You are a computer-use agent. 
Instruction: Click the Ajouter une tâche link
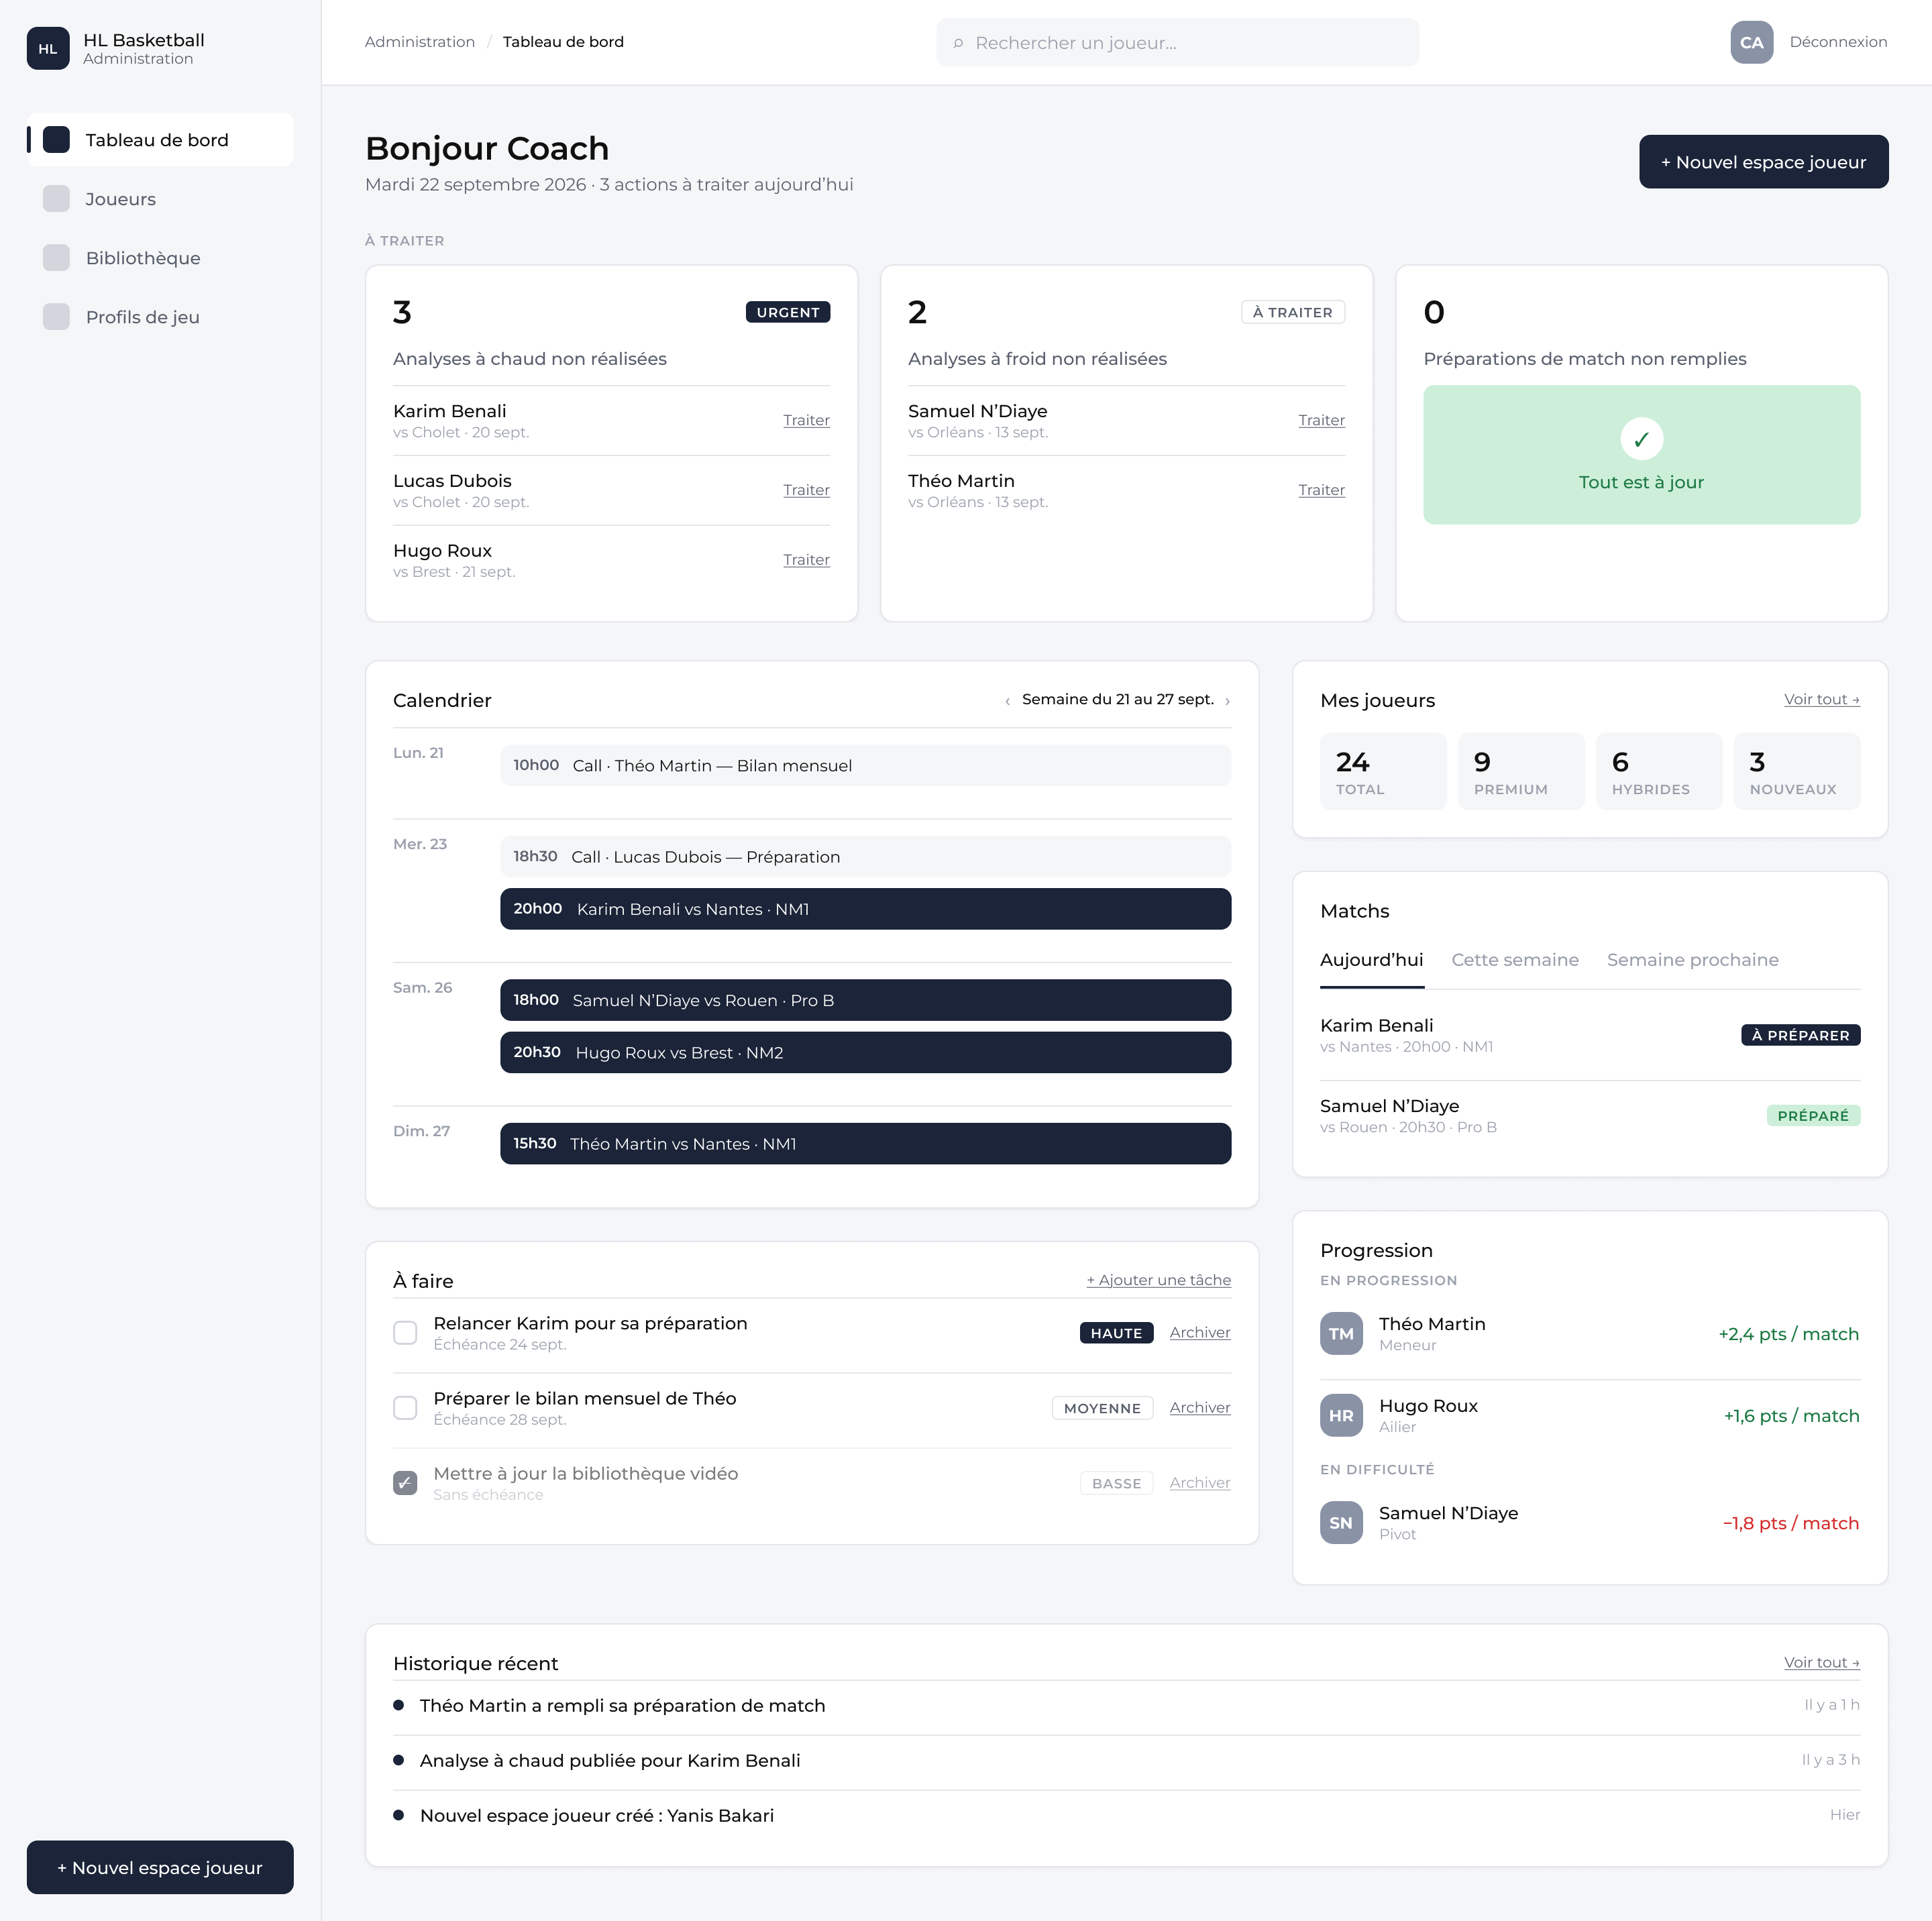[1159, 1280]
